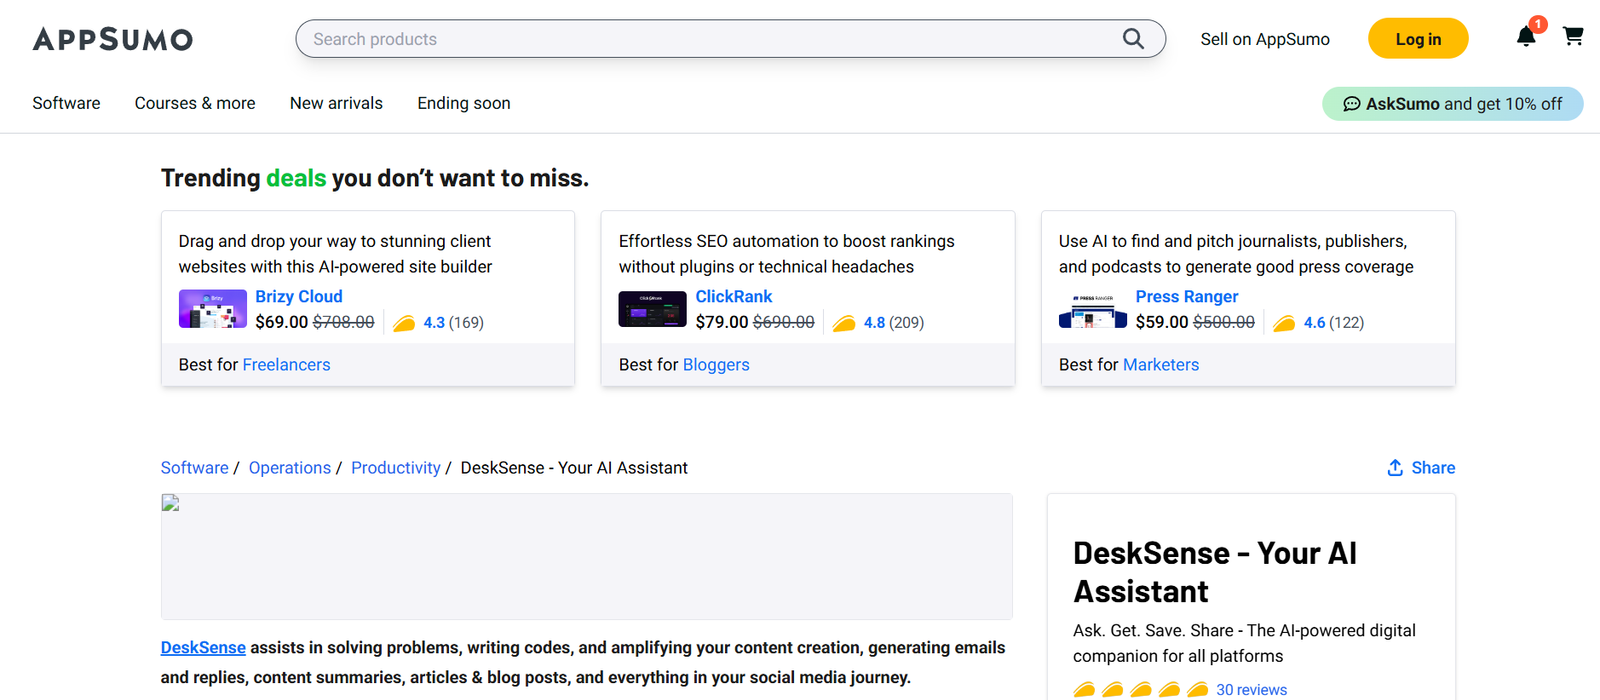Browse Ending soon deals

464,103
